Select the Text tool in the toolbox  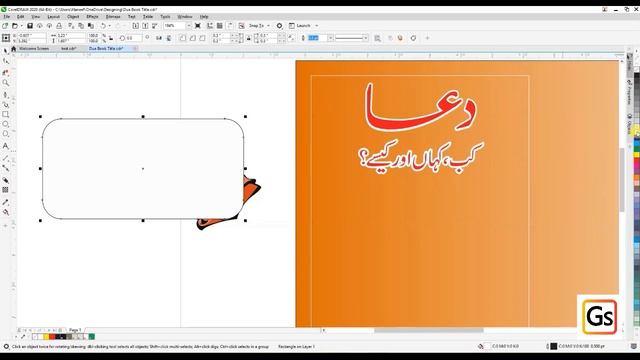6,146
